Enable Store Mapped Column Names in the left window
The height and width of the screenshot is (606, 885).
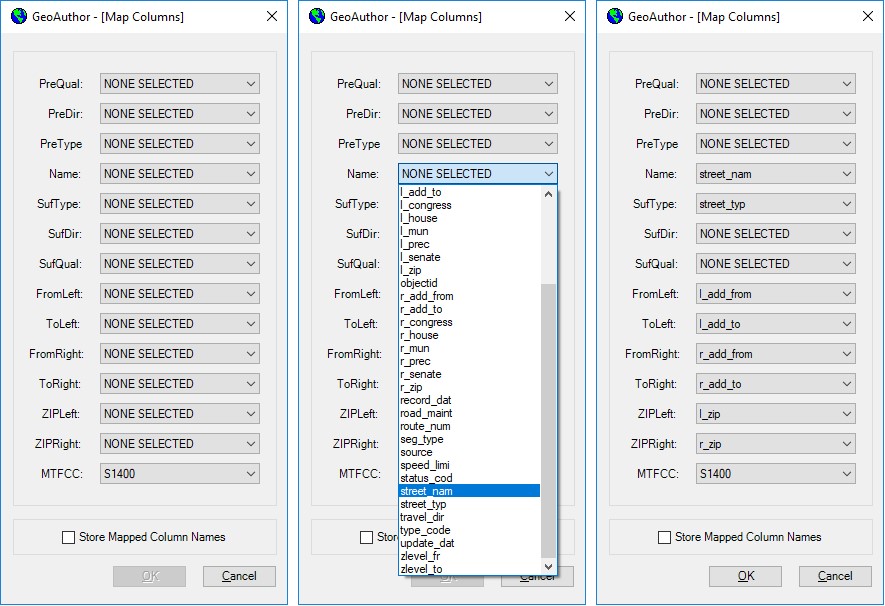pyautogui.click(x=68, y=537)
